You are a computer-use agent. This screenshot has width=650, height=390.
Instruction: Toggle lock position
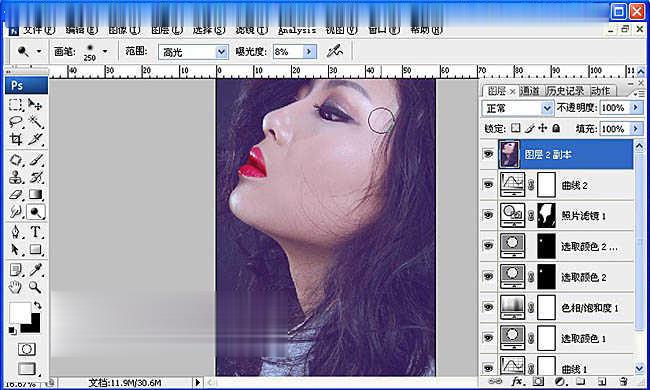(543, 128)
